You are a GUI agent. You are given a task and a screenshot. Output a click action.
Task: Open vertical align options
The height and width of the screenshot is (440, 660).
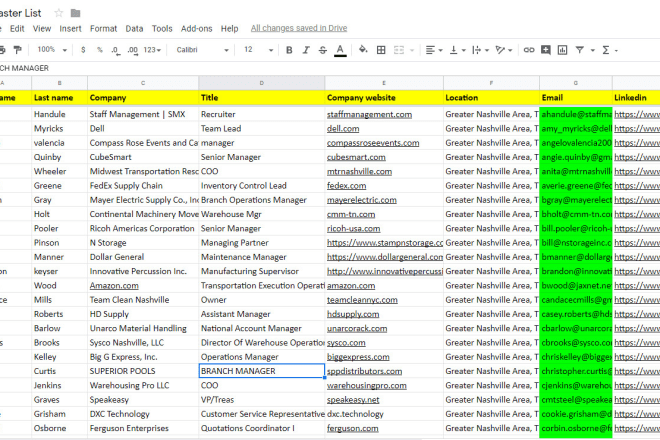[x=458, y=50]
